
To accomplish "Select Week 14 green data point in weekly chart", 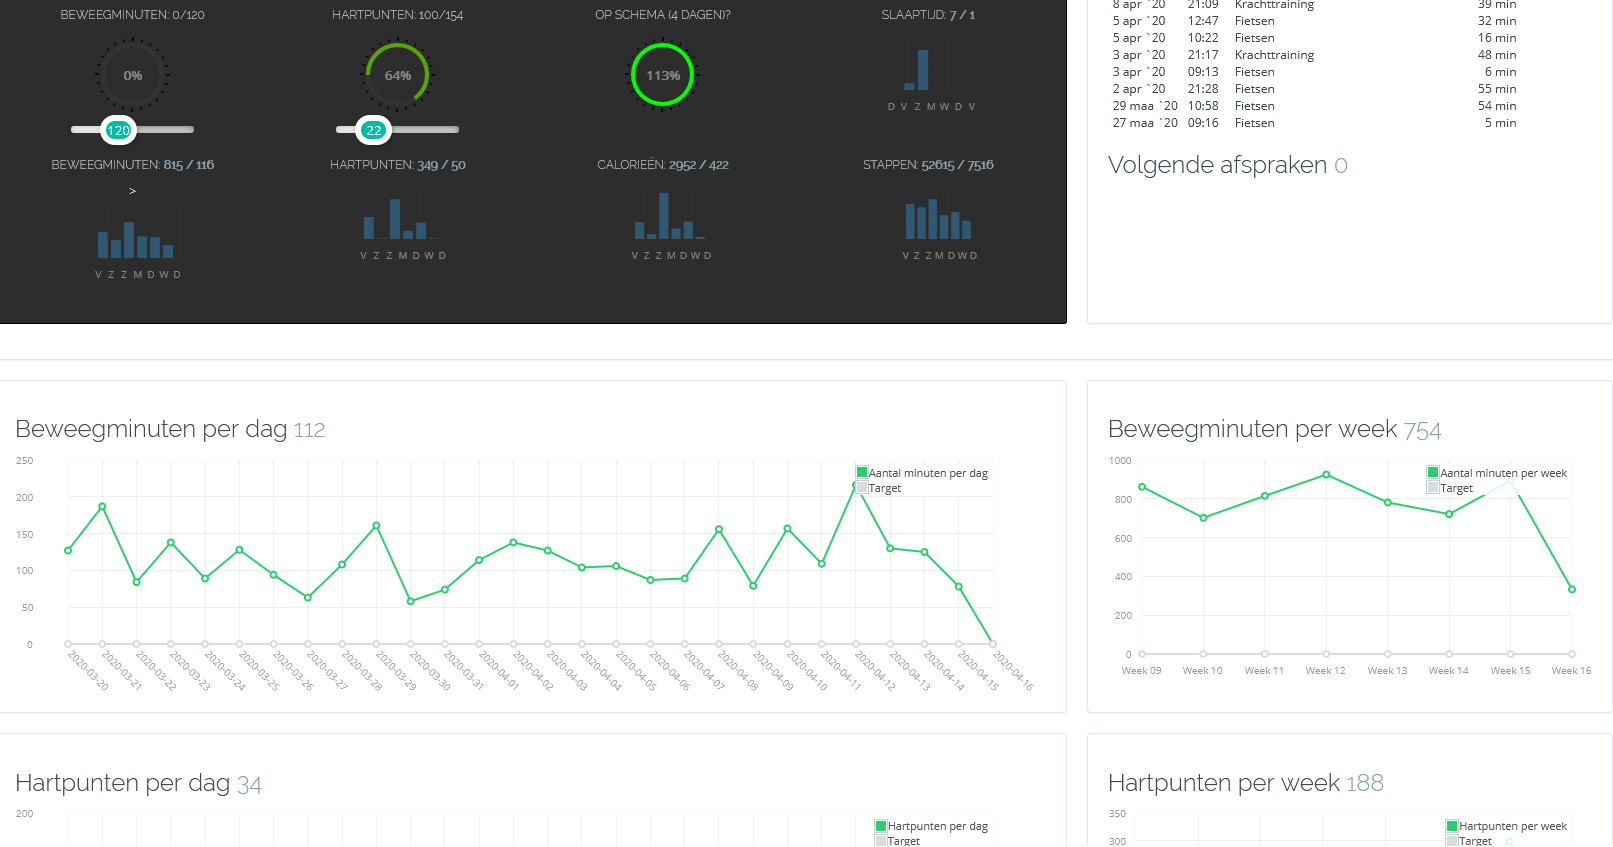I will tap(1449, 514).
